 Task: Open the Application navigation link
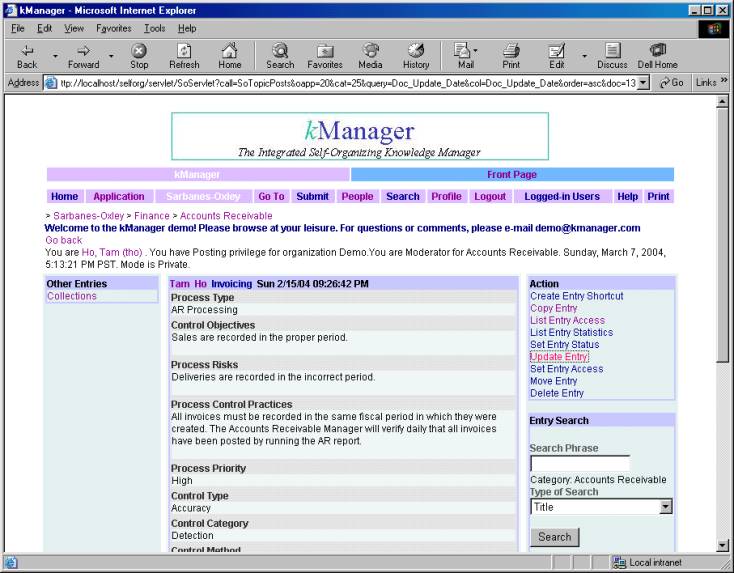[118, 197]
